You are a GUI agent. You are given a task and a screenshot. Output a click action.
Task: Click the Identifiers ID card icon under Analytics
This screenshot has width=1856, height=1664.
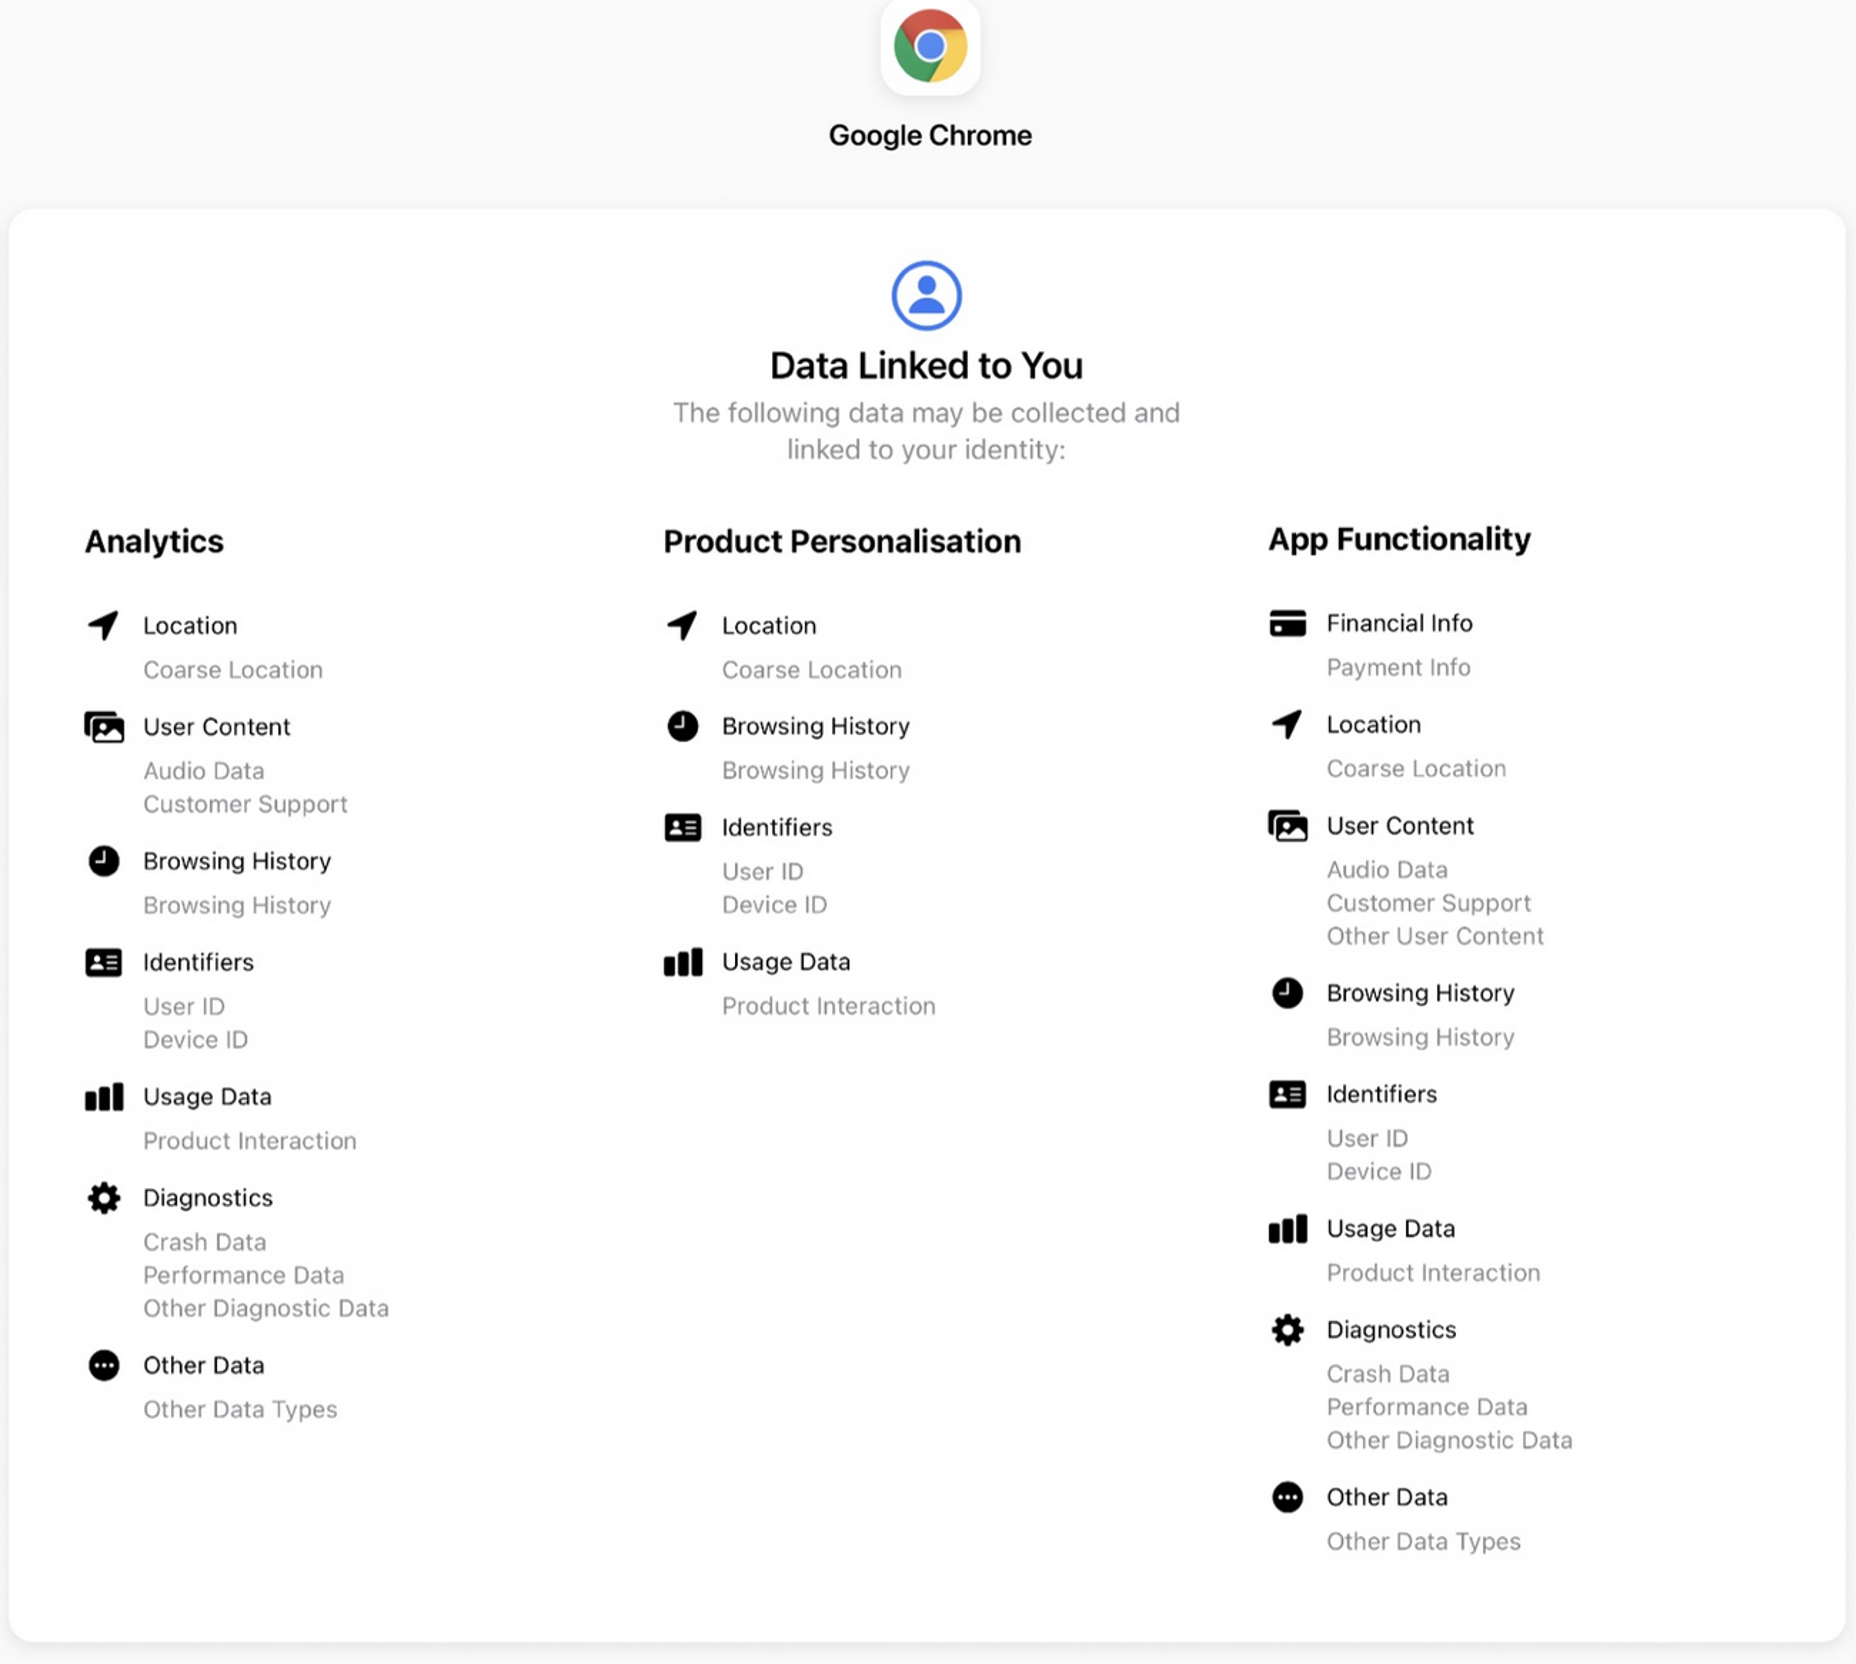(104, 962)
